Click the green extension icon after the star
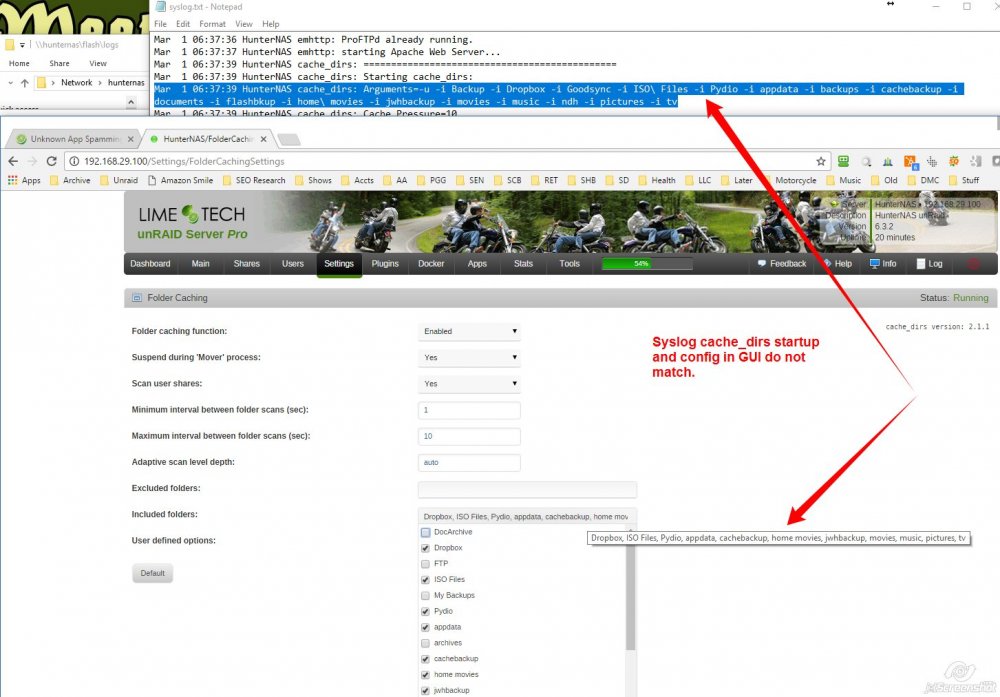This screenshot has width=1000, height=697. 843,161
